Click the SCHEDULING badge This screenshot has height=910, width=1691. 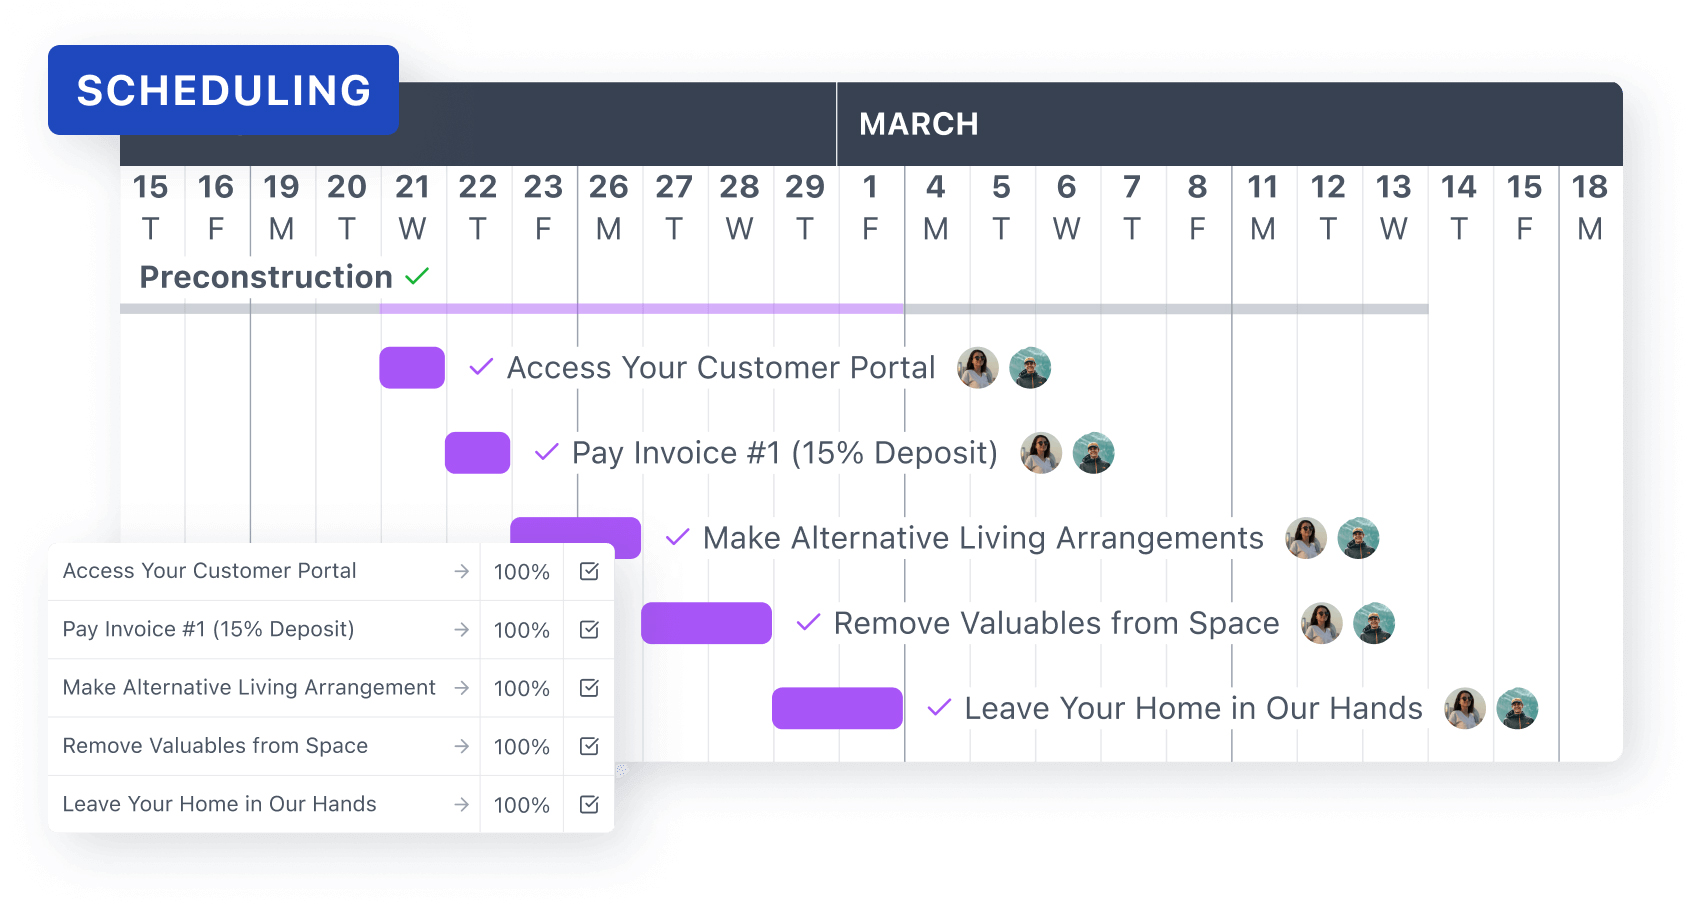[x=223, y=89]
